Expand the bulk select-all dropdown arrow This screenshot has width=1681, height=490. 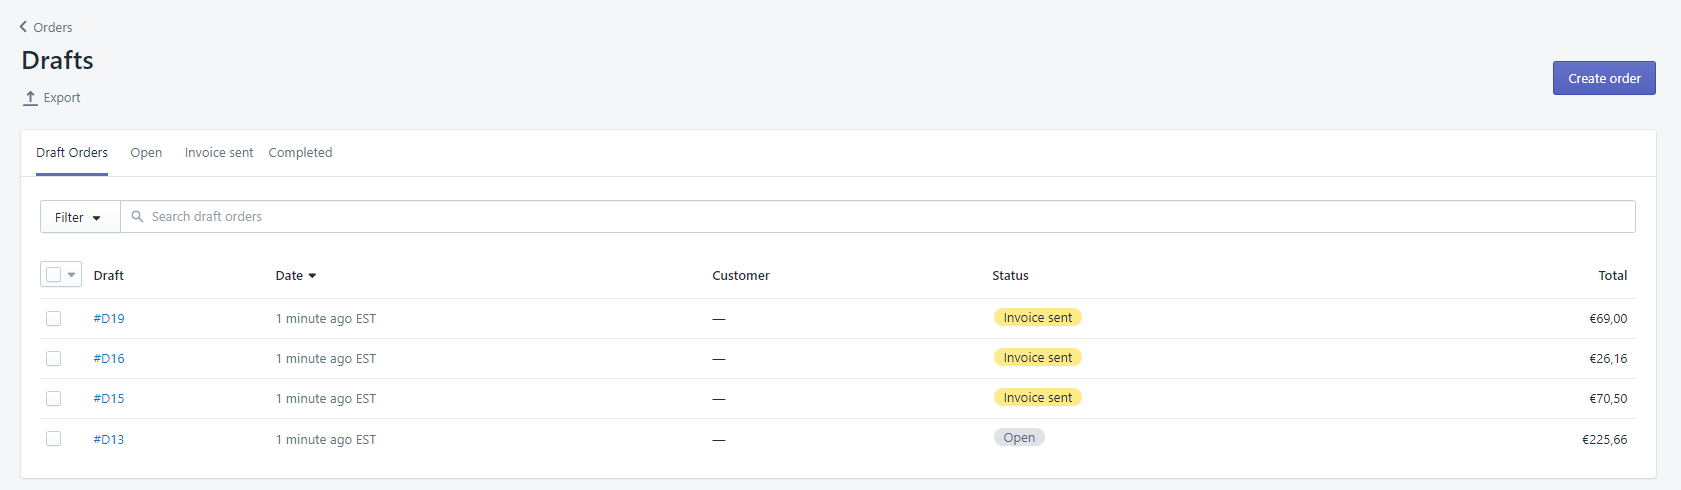point(72,275)
